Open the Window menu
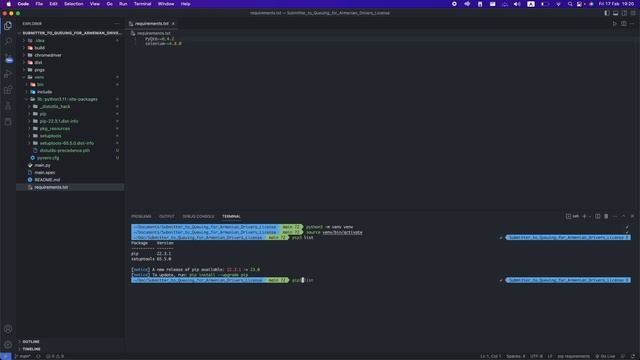Screen dimensions: 640x360 point(166,4)
